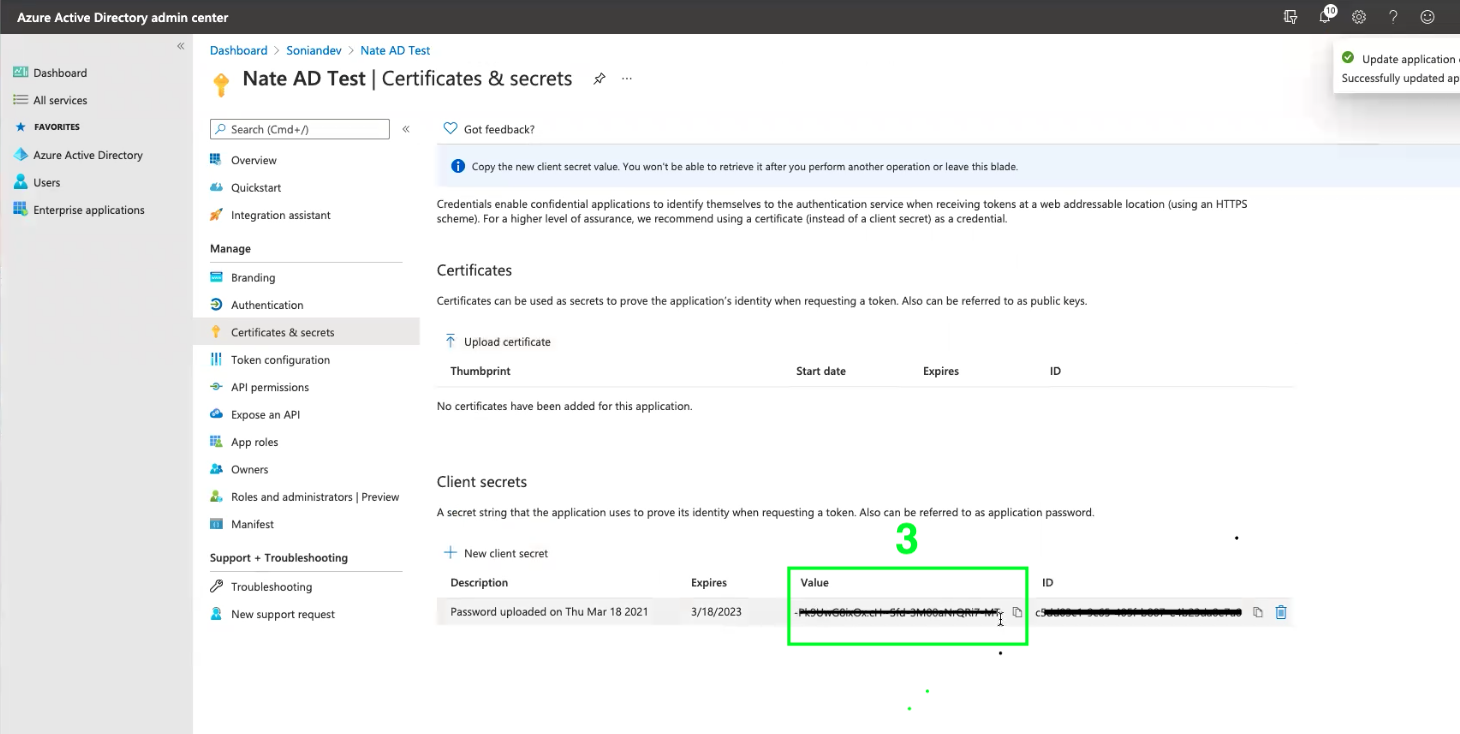
Task: Open Expose an API menu item
Action: click(265, 415)
